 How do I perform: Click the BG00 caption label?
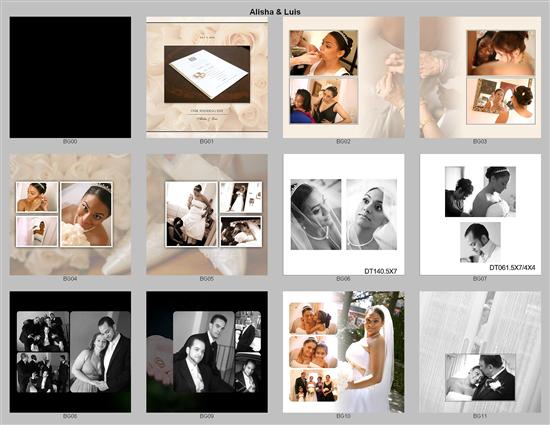tap(70, 142)
